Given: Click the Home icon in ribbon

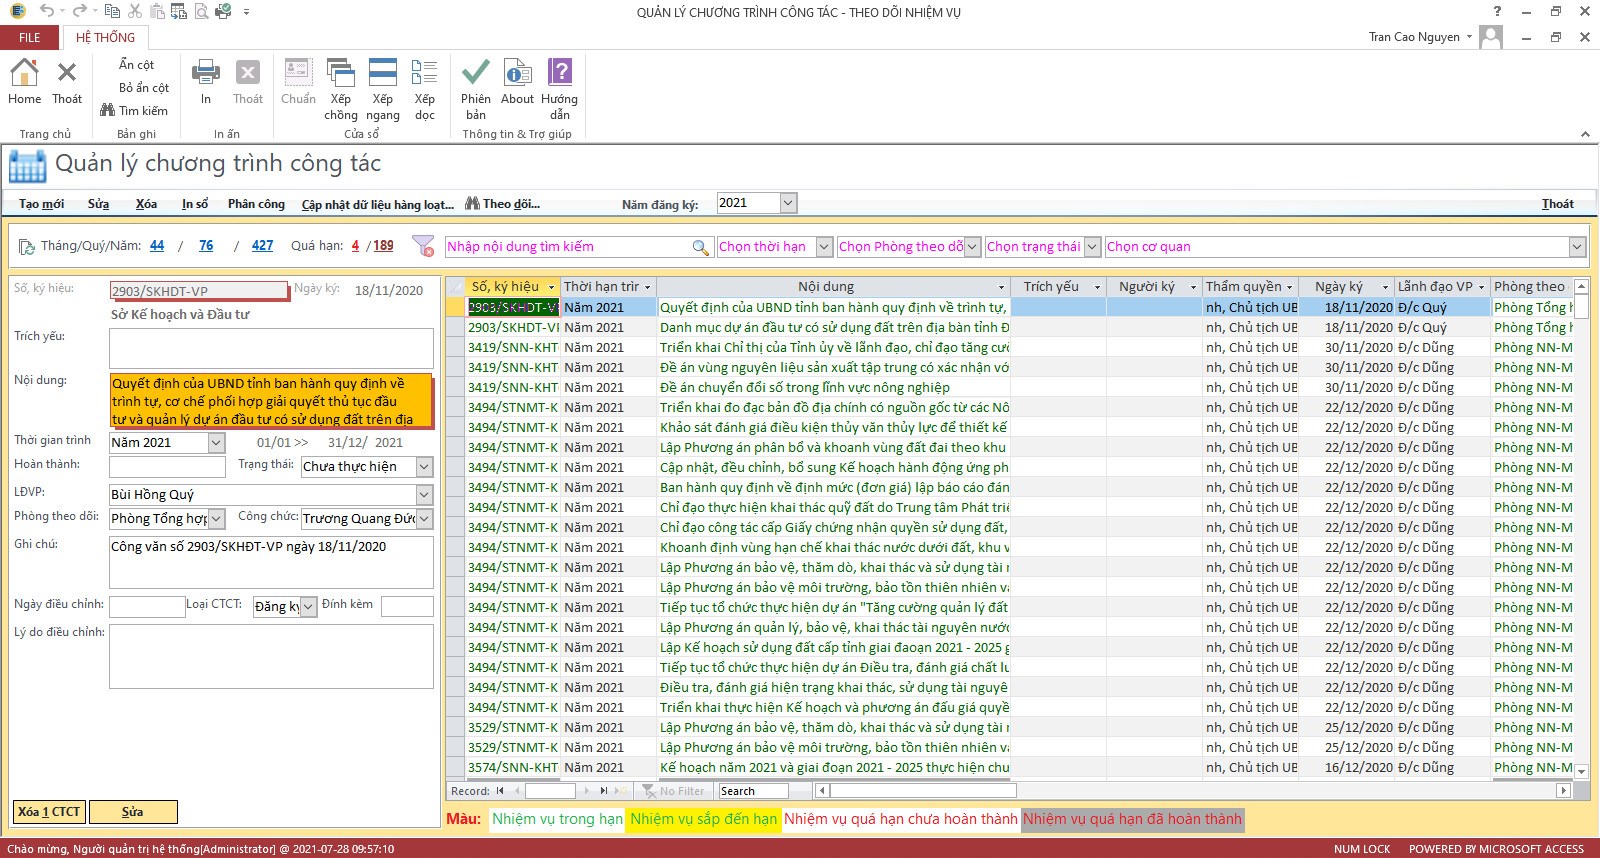Looking at the screenshot, I should pos(24,74).
